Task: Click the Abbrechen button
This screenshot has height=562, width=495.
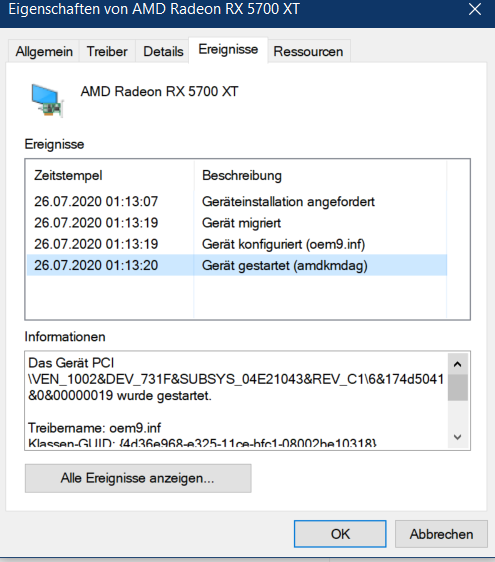Action: (x=441, y=534)
